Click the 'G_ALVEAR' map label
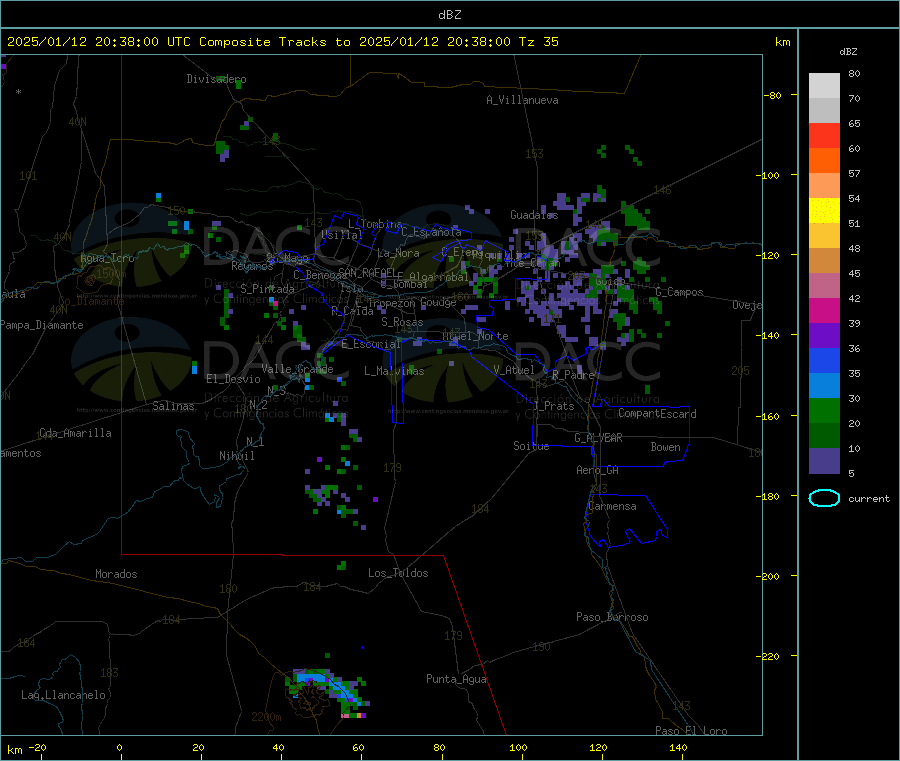Viewport: 900px width, 761px height. pos(598,438)
